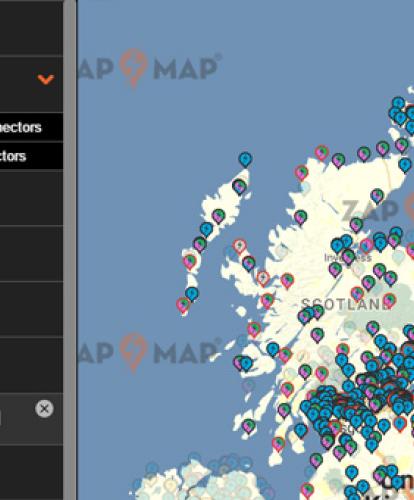The height and width of the screenshot is (500, 414).
Task: Open the dark green-purple pin on North Uist
Action: pyautogui.click(x=200, y=244)
